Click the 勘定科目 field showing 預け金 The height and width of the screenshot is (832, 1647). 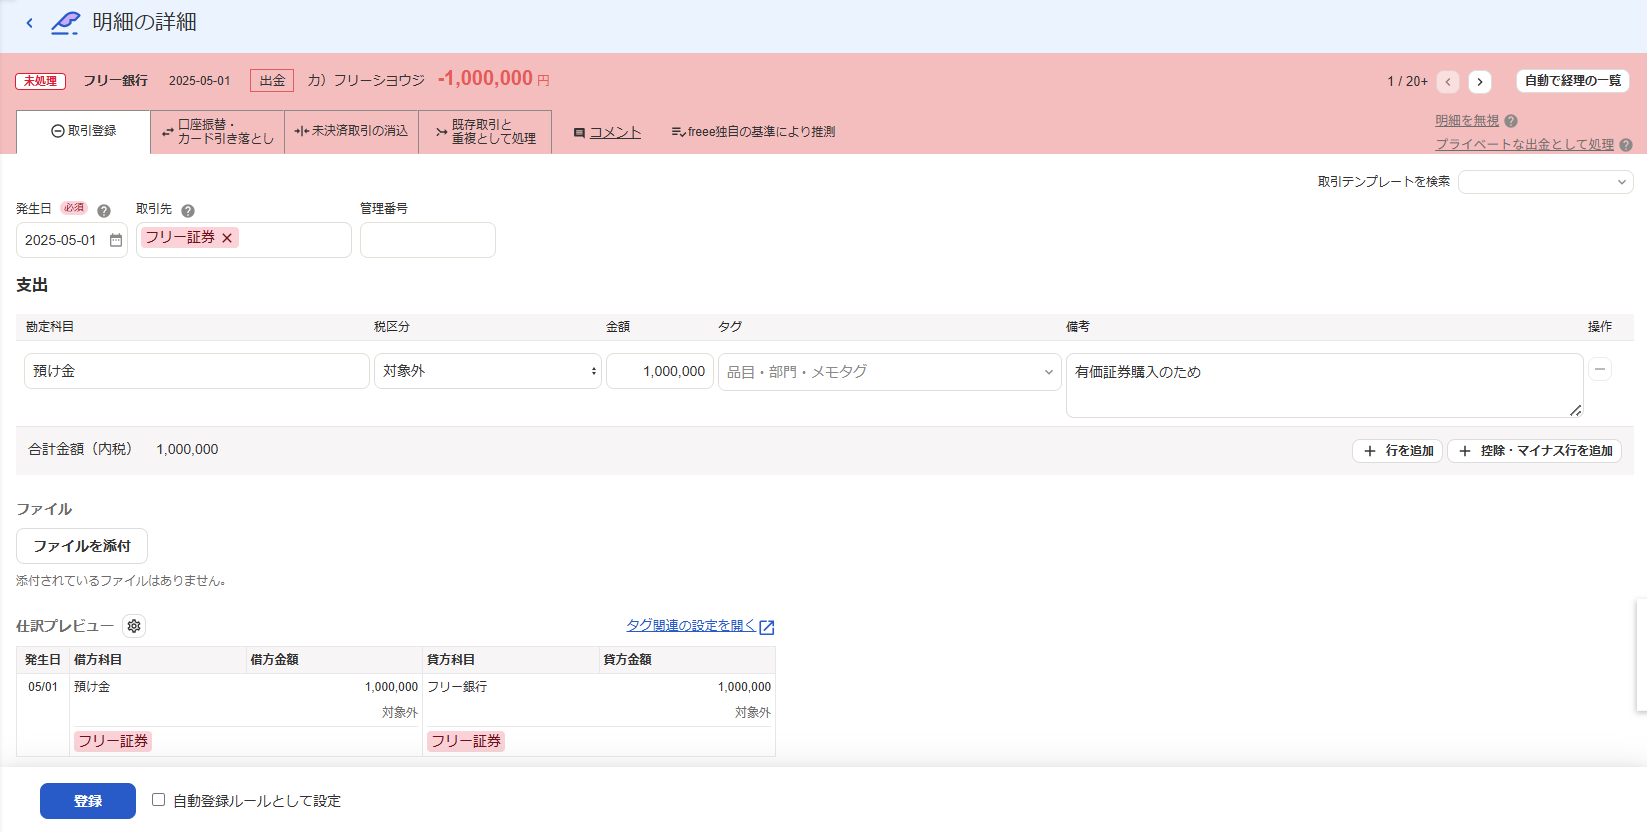click(197, 371)
